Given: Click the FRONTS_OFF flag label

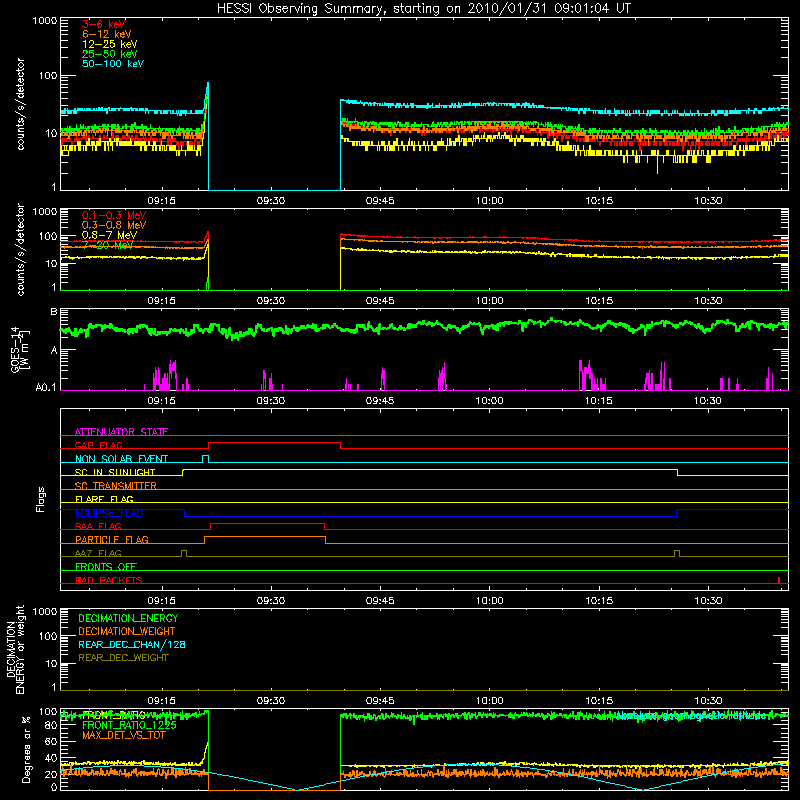Looking at the screenshot, I should pyautogui.click(x=106, y=566).
